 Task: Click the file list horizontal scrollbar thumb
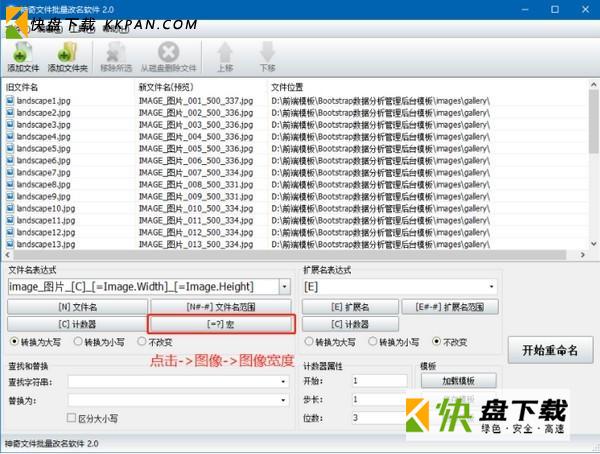pos(290,255)
